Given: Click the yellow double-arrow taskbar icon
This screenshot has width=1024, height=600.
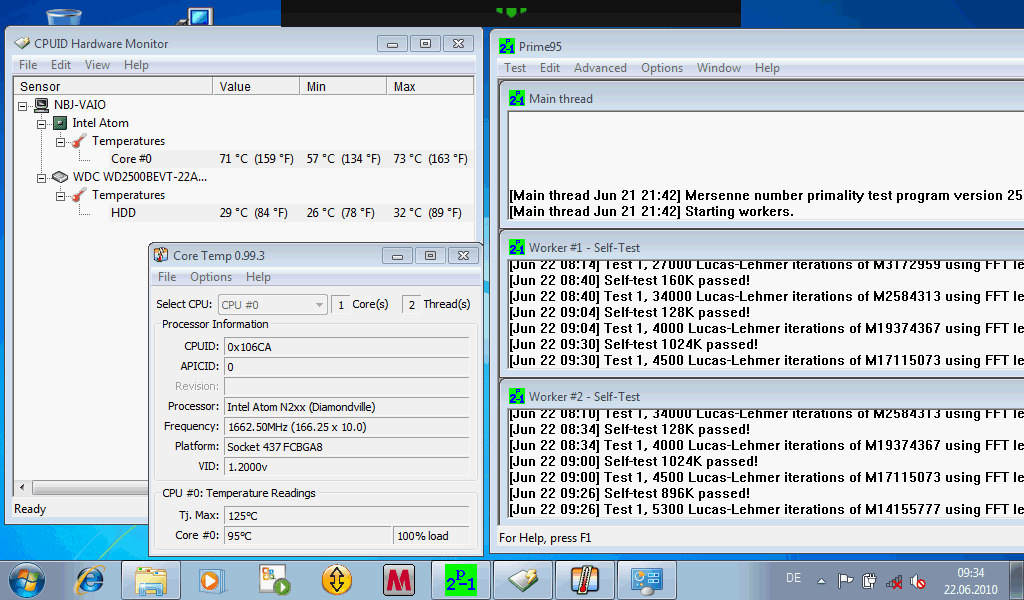Looking at the screenshot, I should point(337,580).
